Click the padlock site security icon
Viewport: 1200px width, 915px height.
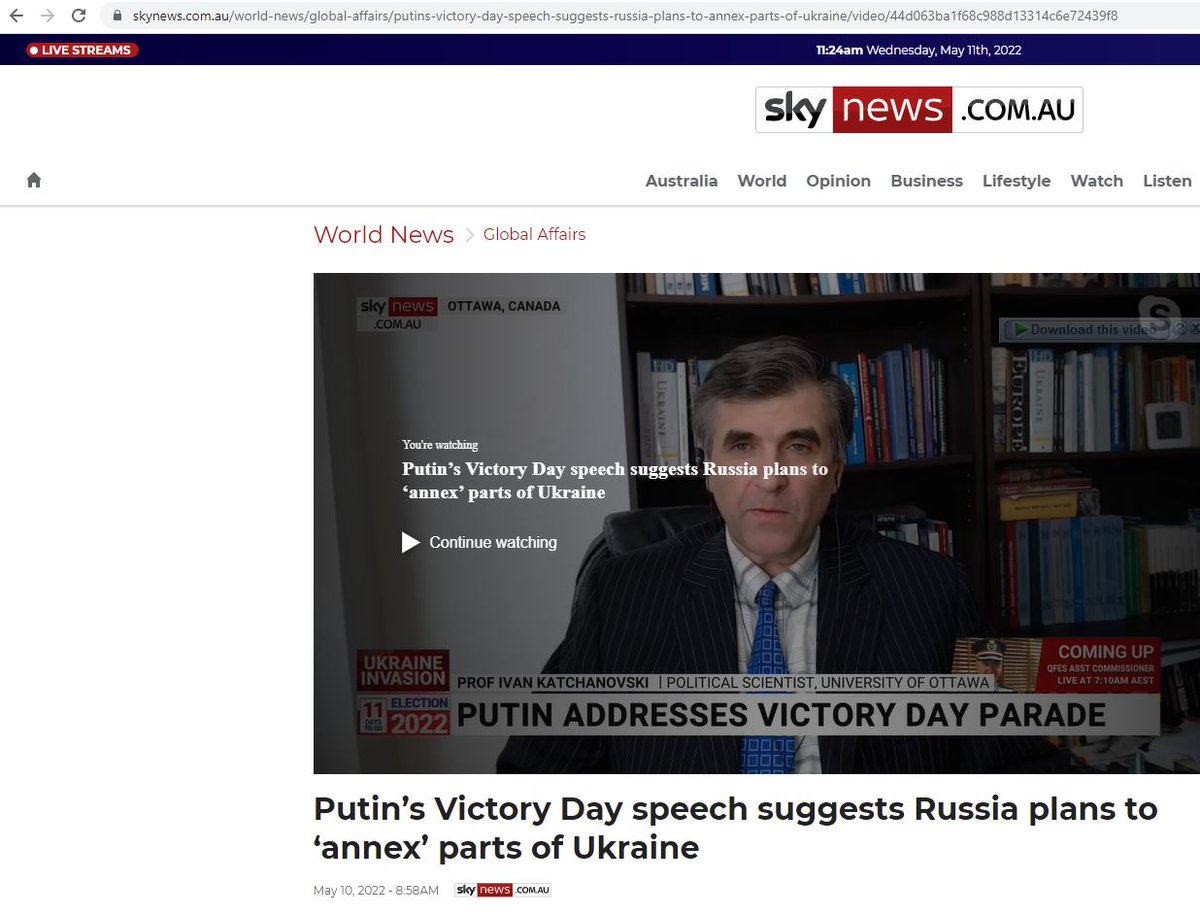(118, 16)
